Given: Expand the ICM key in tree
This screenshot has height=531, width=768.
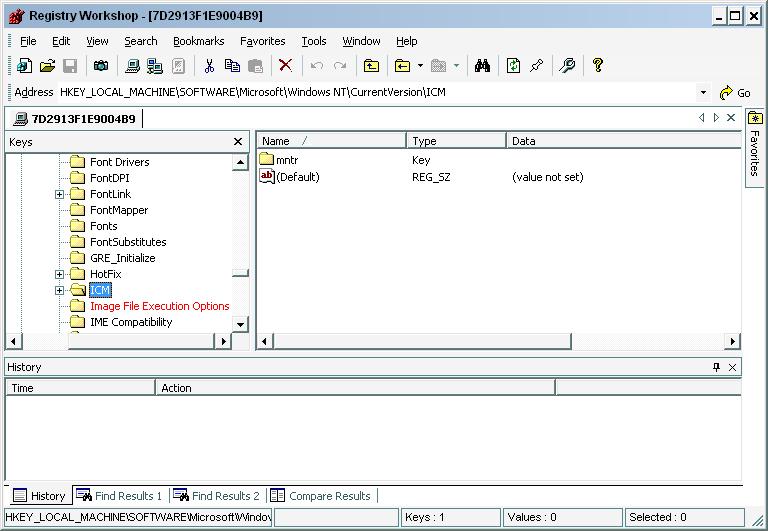Looking at the screenshot, I should 60,290.
